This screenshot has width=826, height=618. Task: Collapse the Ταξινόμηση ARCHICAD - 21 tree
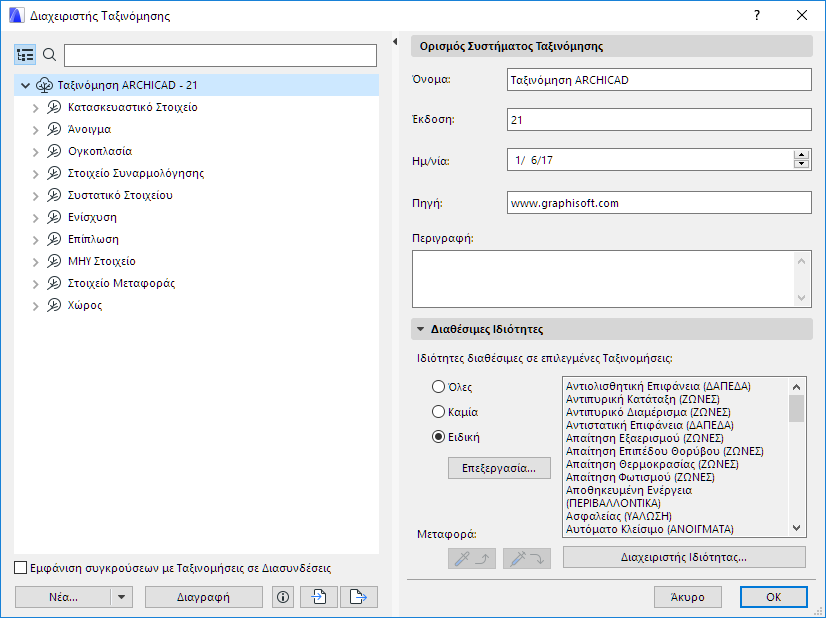click(x=25, y=85)
